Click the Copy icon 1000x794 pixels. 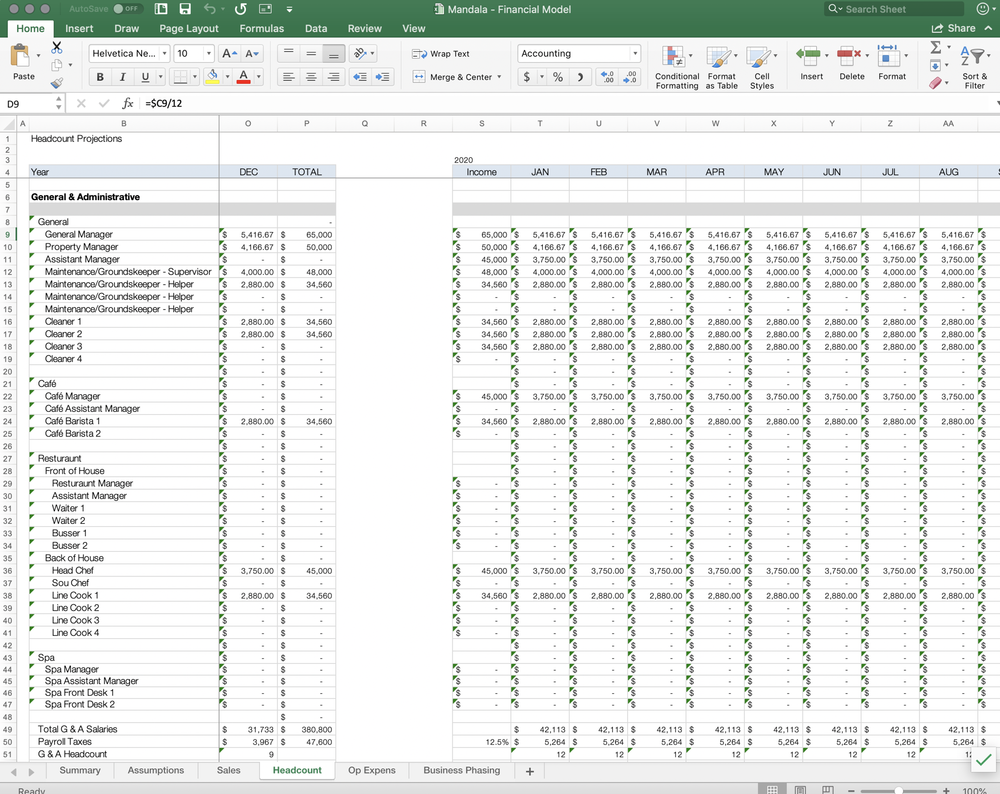pyautogui.click(x=57, y=65)
